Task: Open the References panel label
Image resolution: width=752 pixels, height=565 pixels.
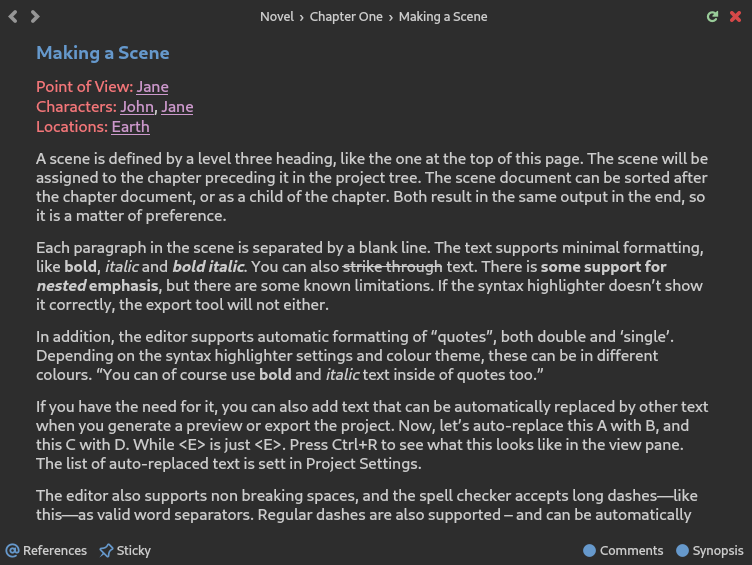Action: [x=55, y=550]
